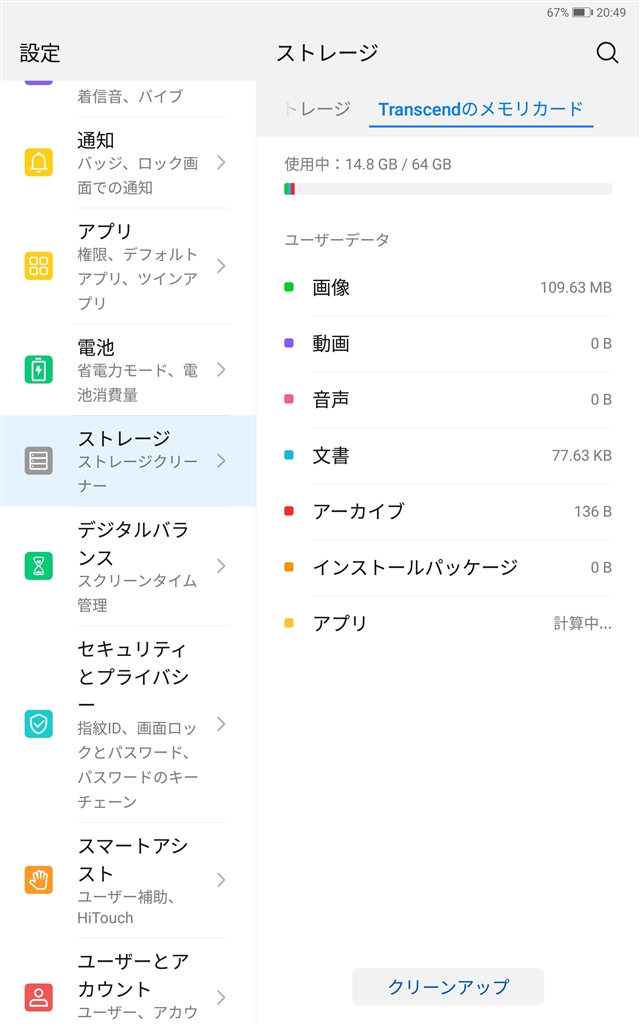Expand the 通知 settings chevron
This screenshot has width=640, height=1024.
(x=221, y=162)
